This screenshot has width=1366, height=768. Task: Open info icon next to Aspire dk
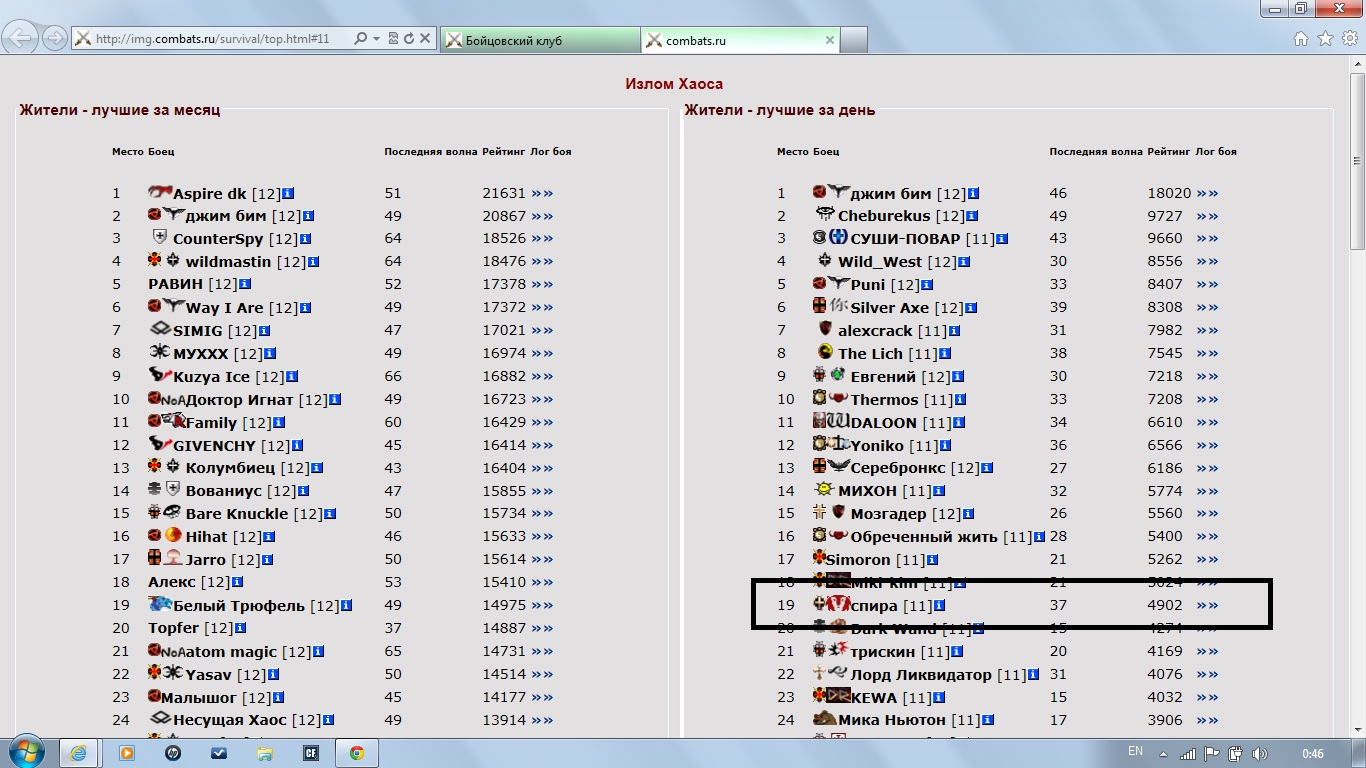tap(289, 193)
